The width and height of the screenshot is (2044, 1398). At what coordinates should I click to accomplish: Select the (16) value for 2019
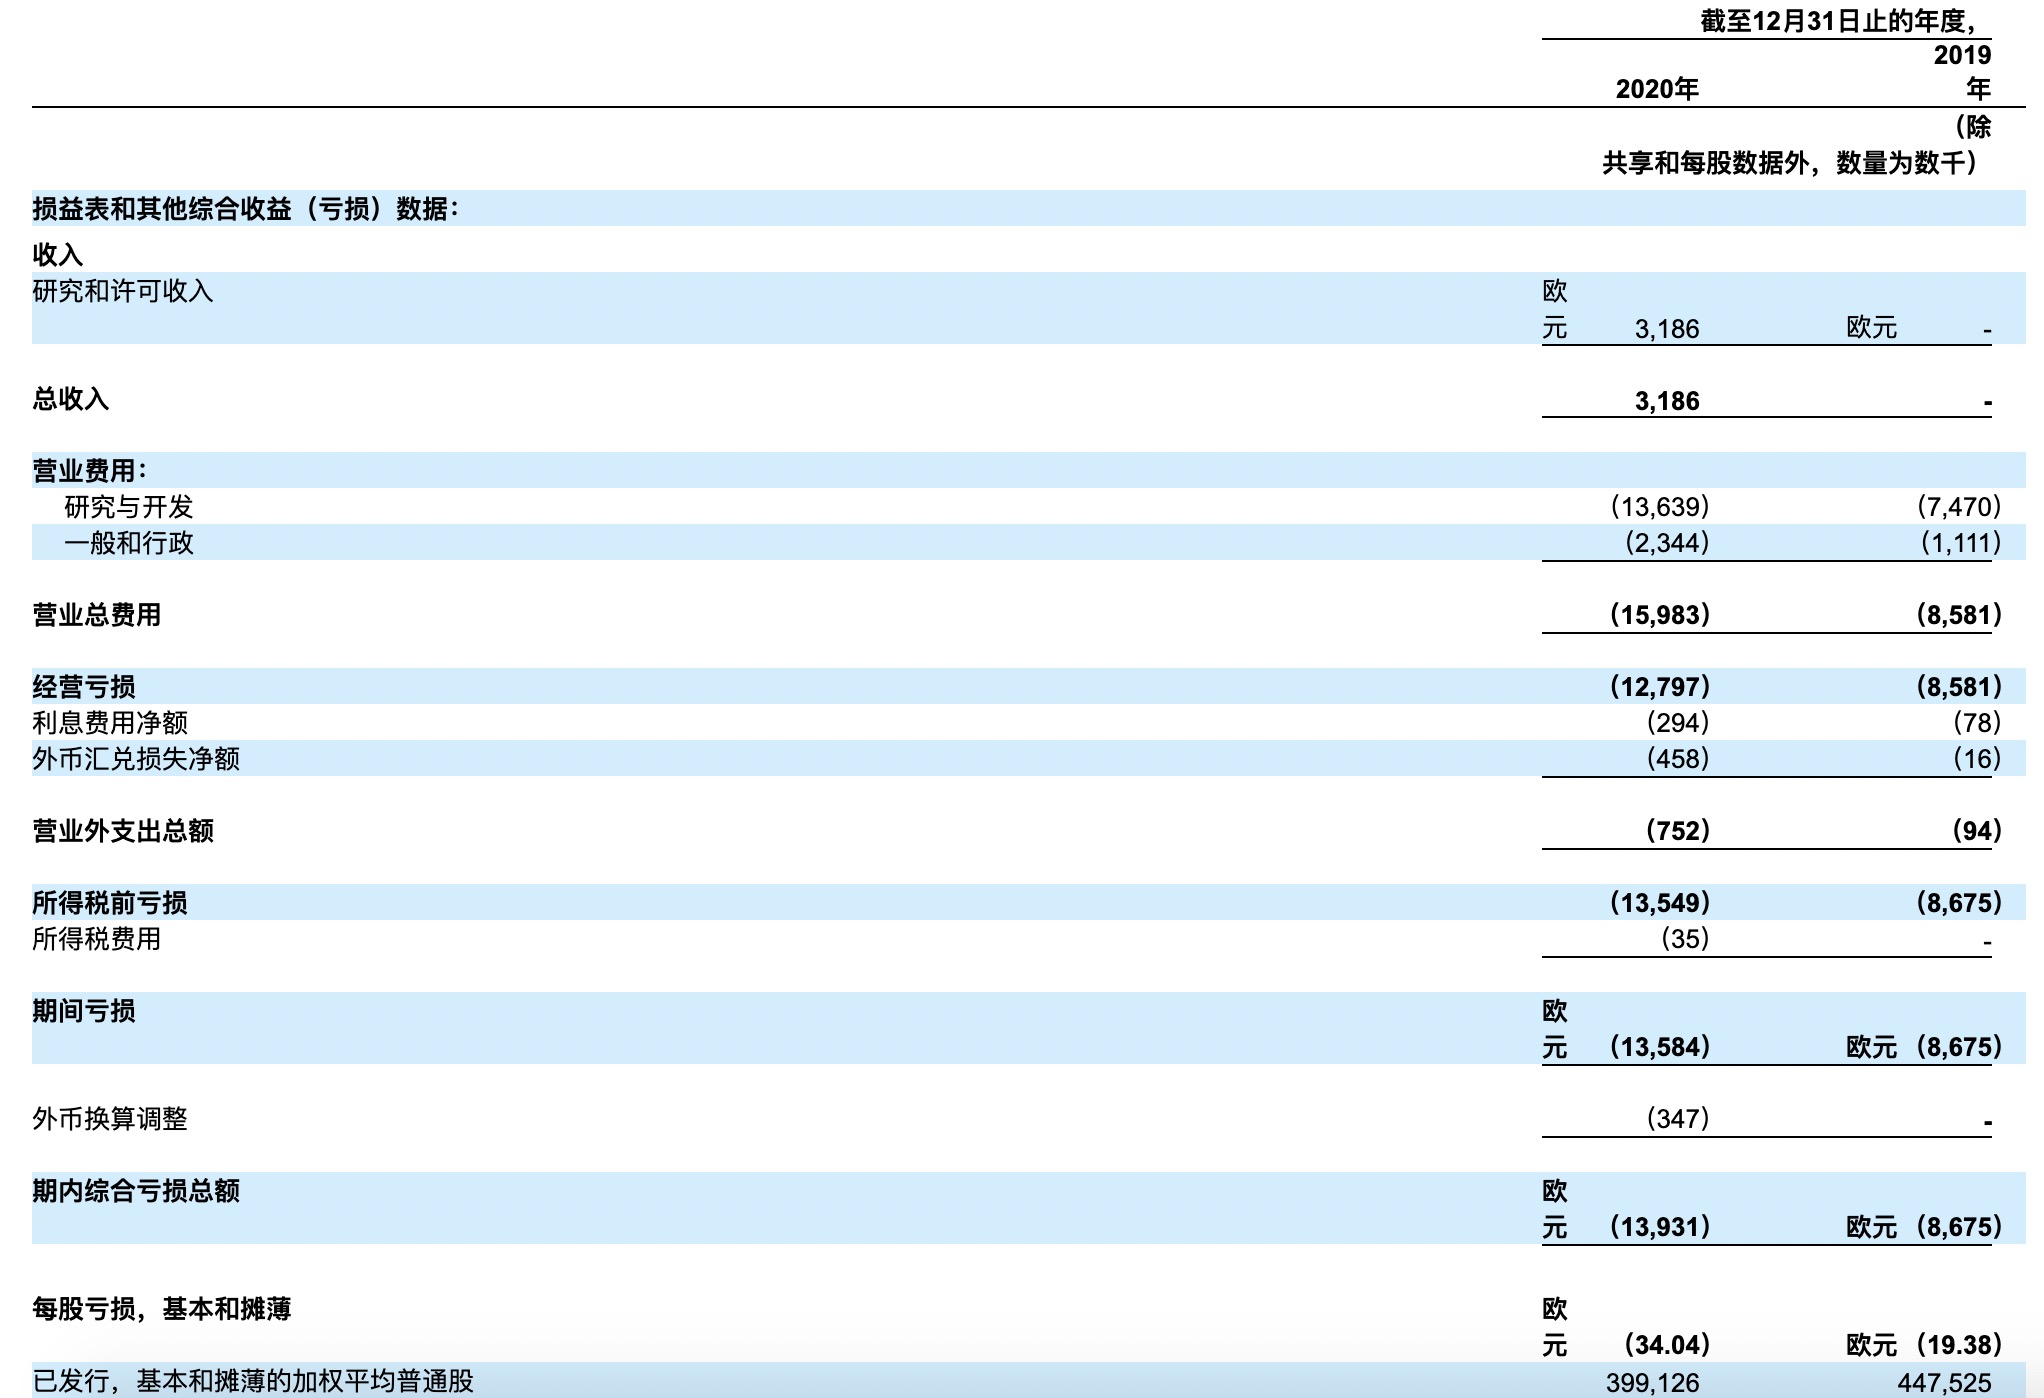pos(1977,758)
